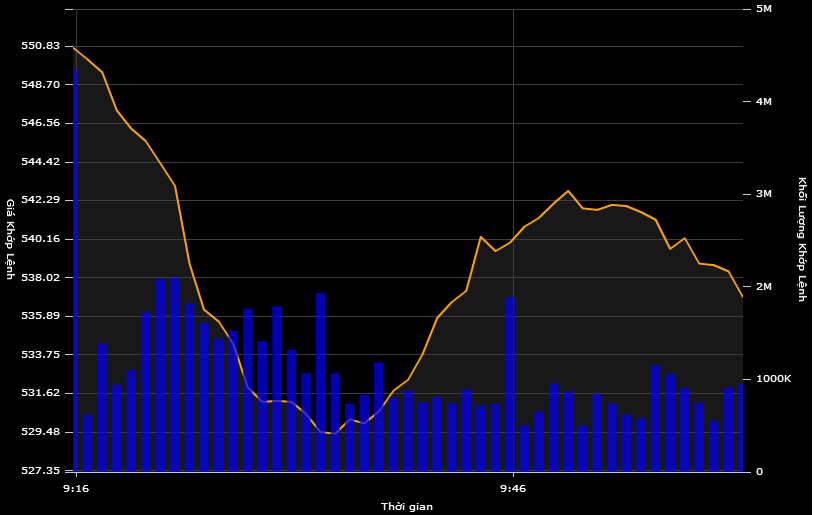Click the last volume bar at right edge
This screenshot has width=814, height=515.
(741, 428)
